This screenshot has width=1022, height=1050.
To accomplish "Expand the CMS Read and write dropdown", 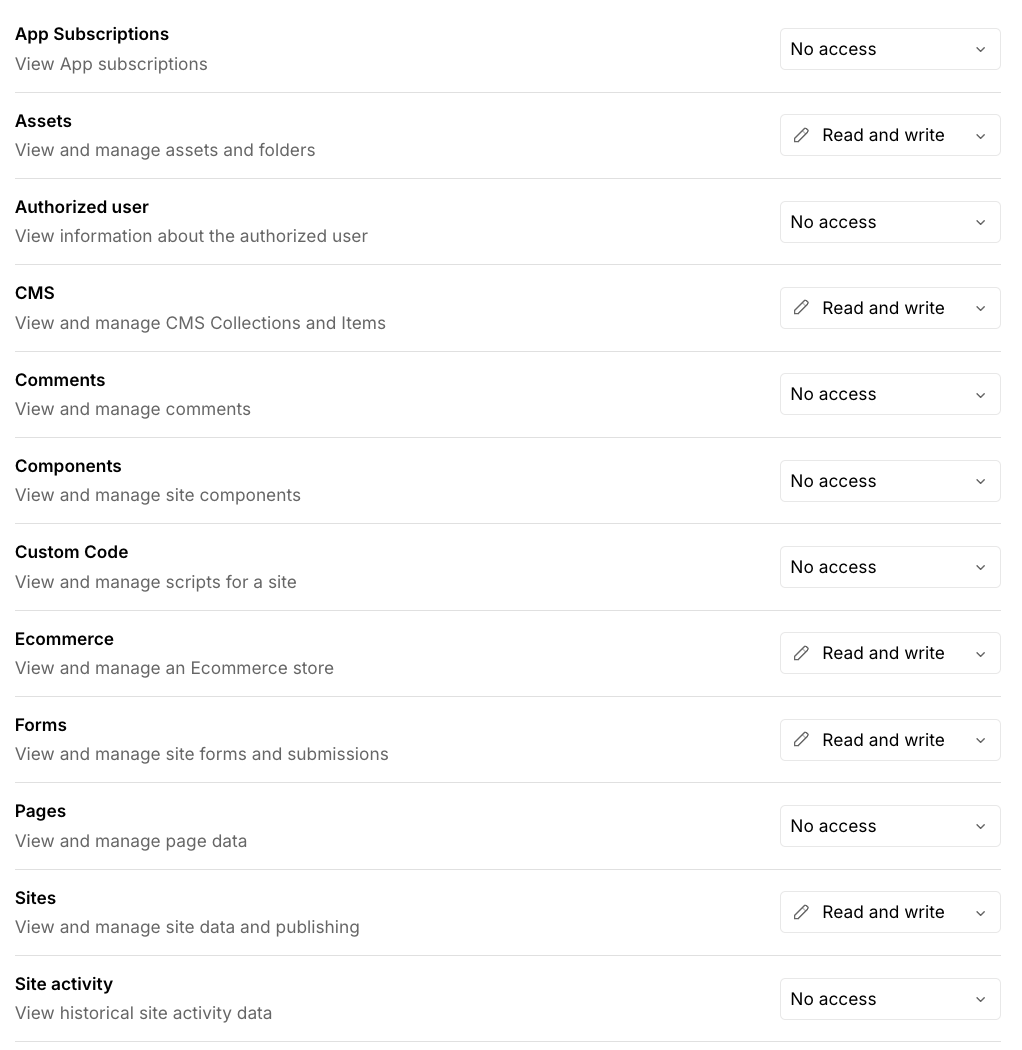I will (x=889, y=308).
